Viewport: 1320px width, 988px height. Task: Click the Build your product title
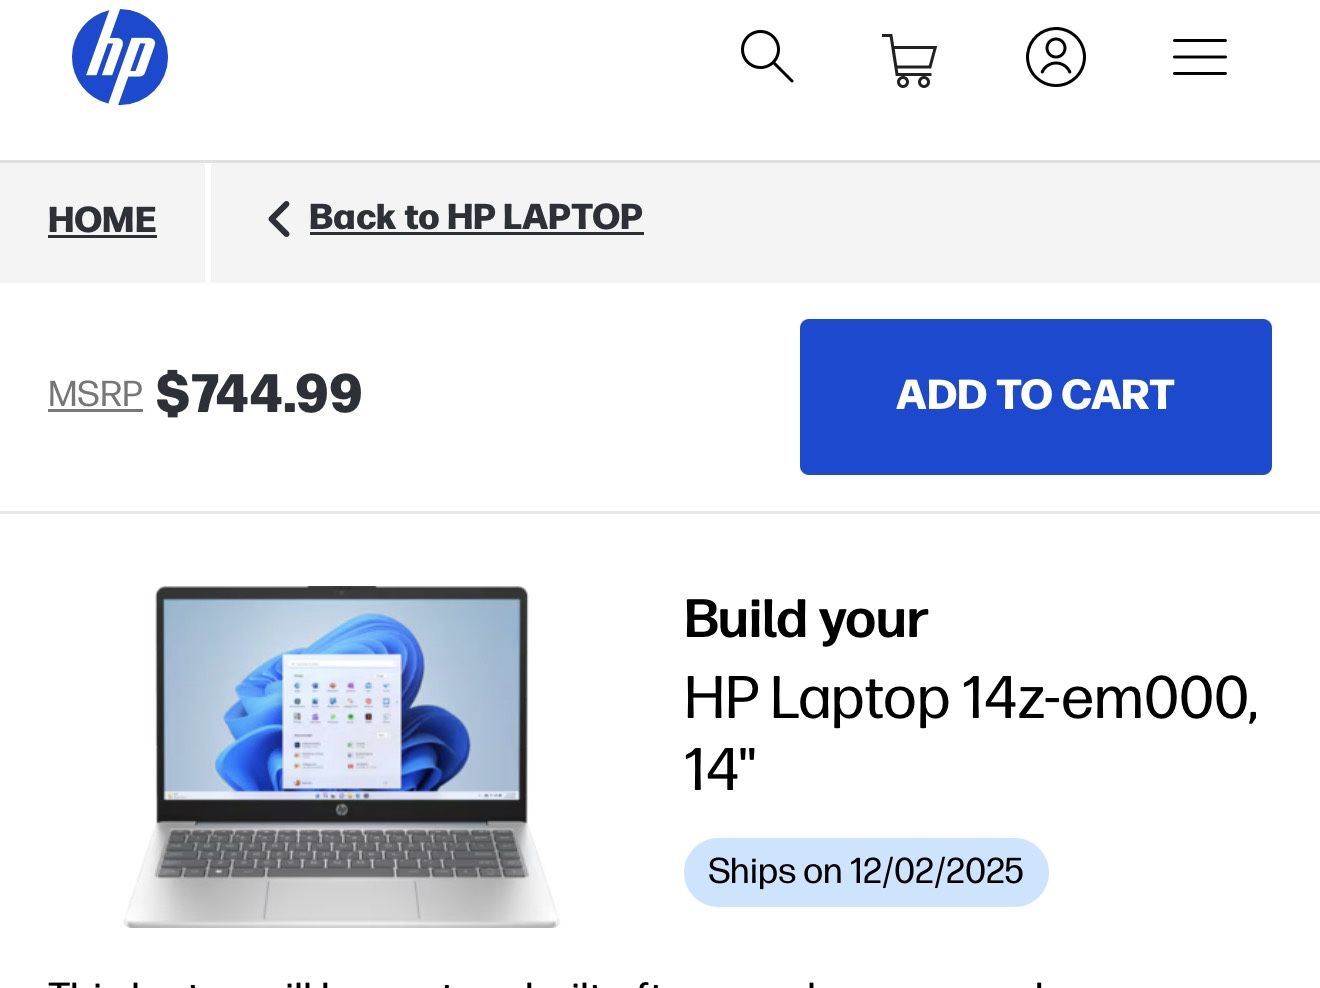[x=806, y=619]
